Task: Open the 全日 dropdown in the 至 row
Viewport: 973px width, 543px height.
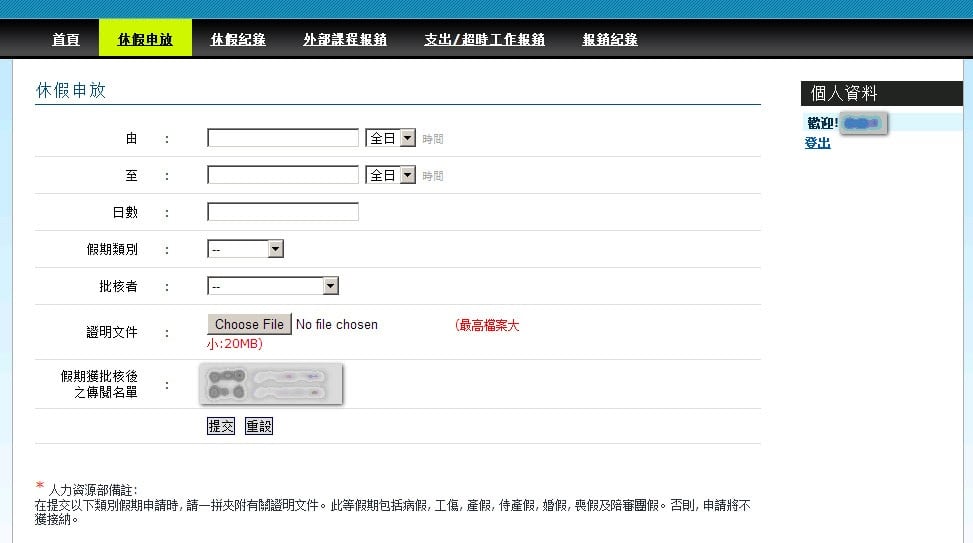Action: (390, 175)
